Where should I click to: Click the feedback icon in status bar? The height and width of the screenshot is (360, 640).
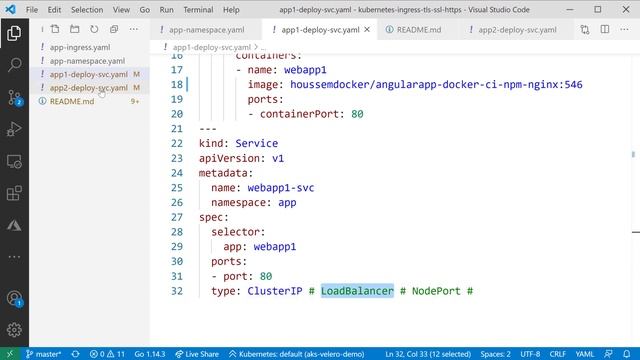click(x=609, y=354)
